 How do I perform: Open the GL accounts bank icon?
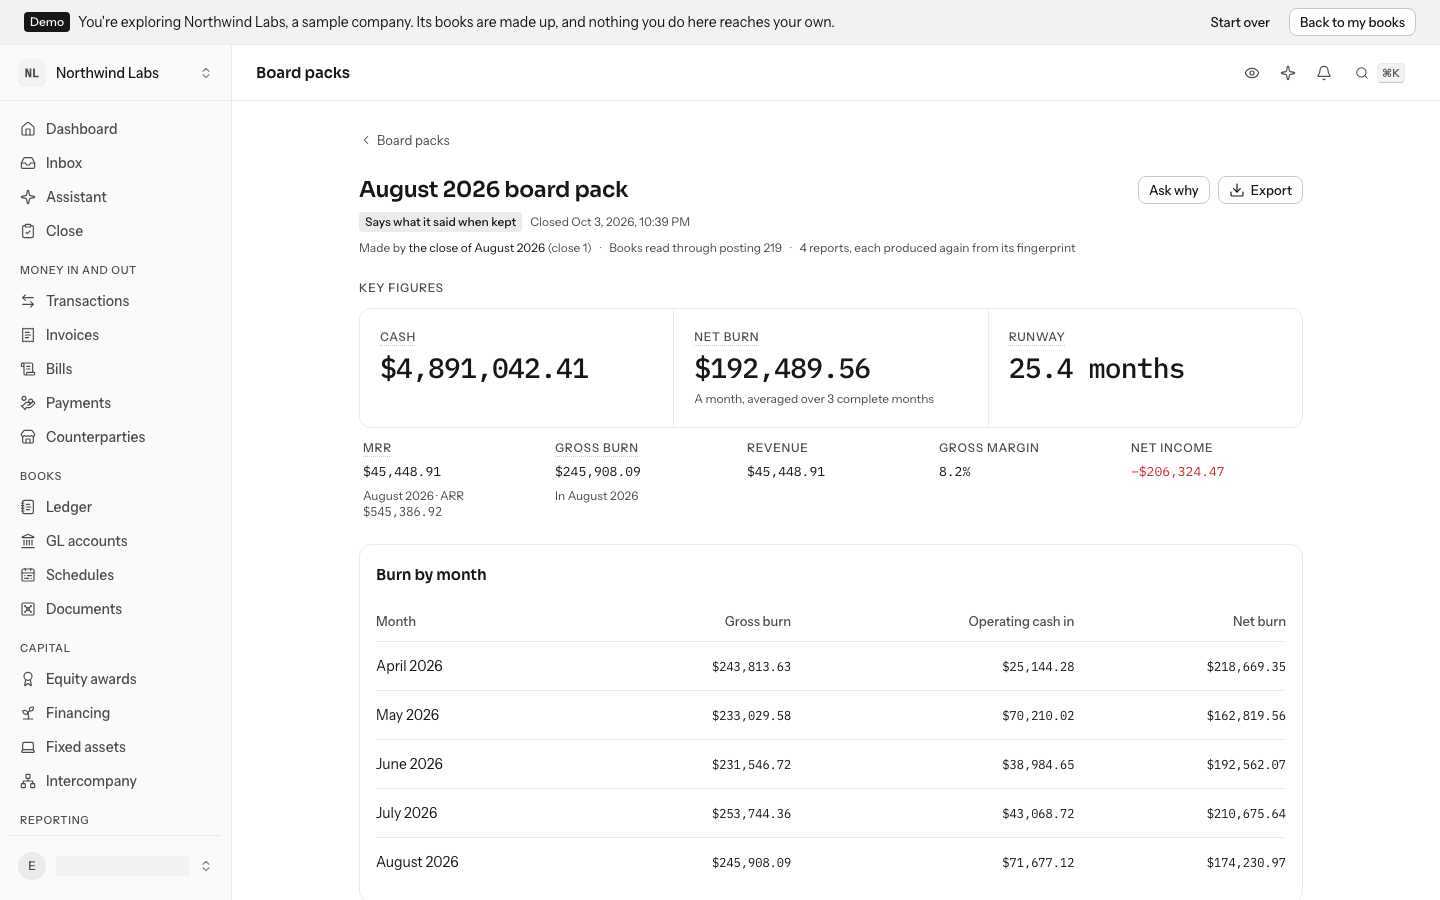coord(28,541)
